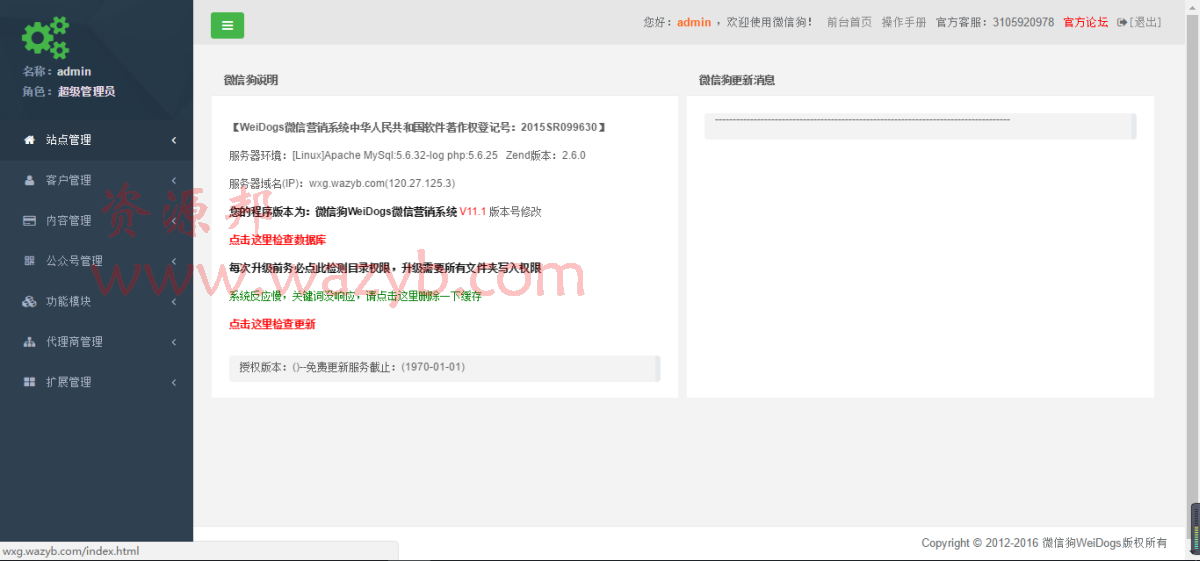Click the 授权版本 license info box
Image resolution: width=1200 pixels, height=561 pixels.
pyautogui.click(x=445, y=368)
